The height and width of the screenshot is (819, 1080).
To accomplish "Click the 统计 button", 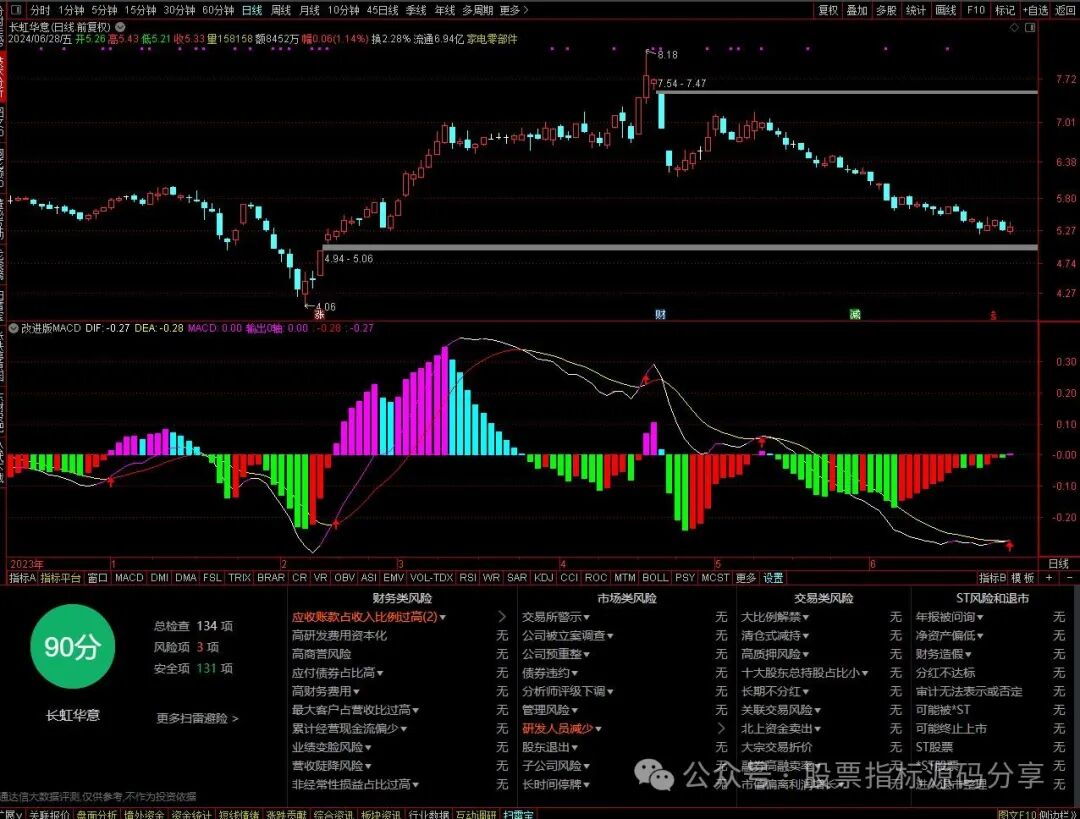I will (915, 10).
